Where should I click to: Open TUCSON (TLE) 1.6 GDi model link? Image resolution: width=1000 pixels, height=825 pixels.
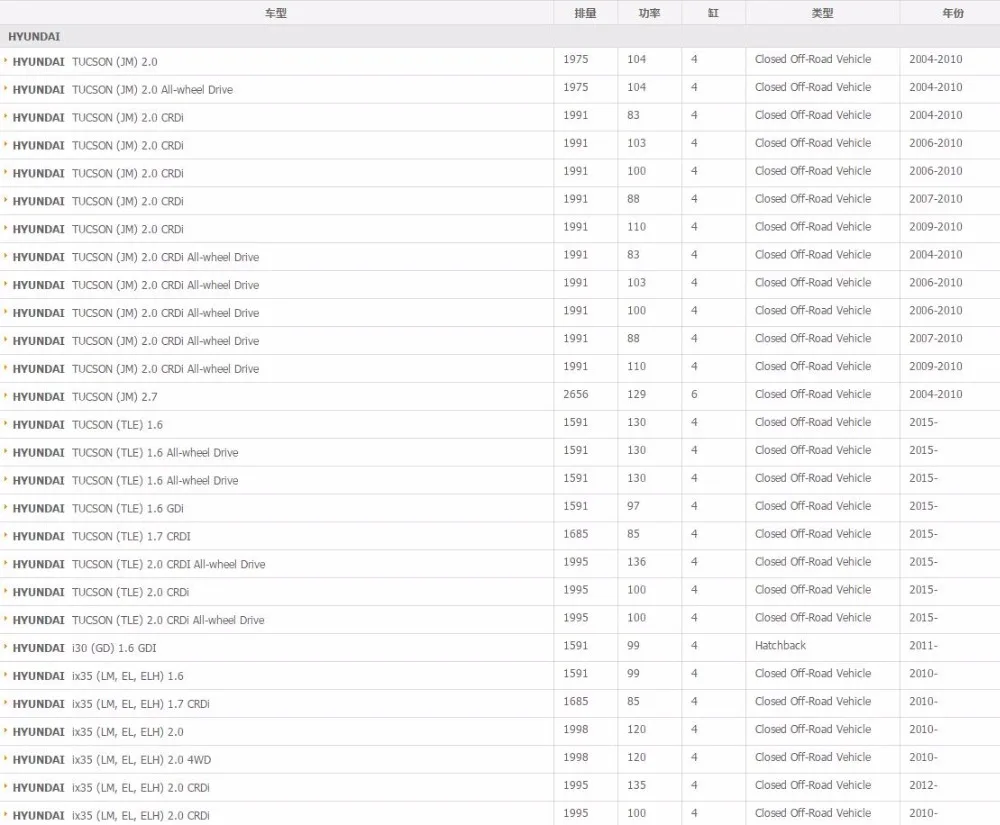[98, 509]
